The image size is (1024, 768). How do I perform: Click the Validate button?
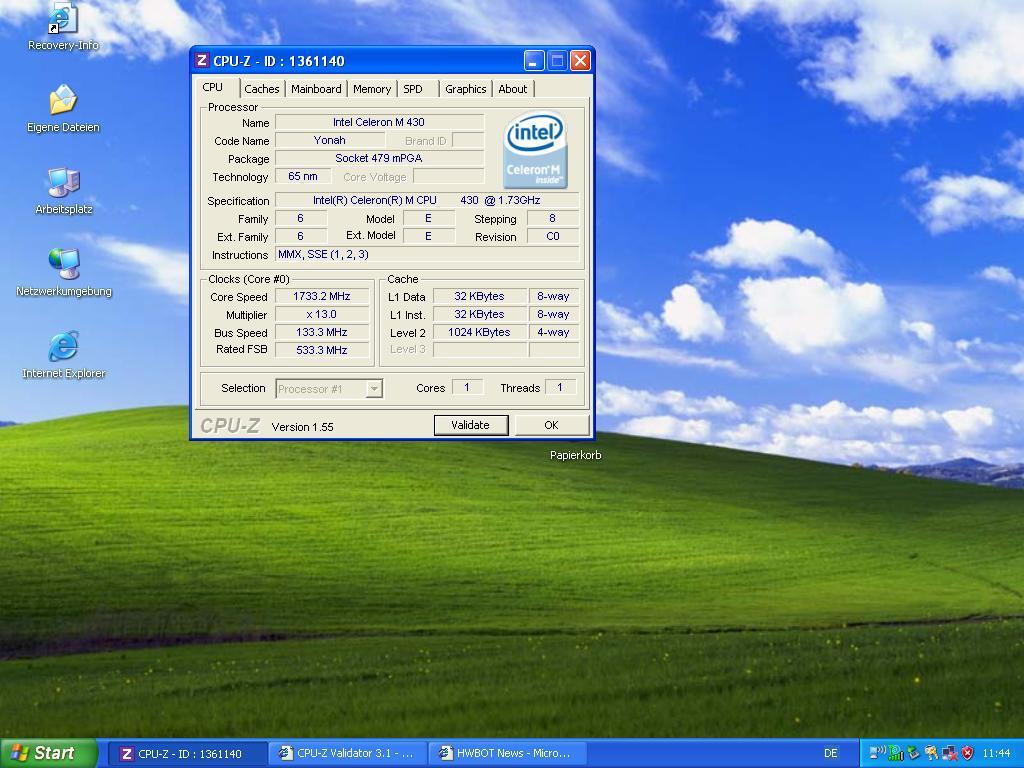pyautogui.click(x=470, y=425)
